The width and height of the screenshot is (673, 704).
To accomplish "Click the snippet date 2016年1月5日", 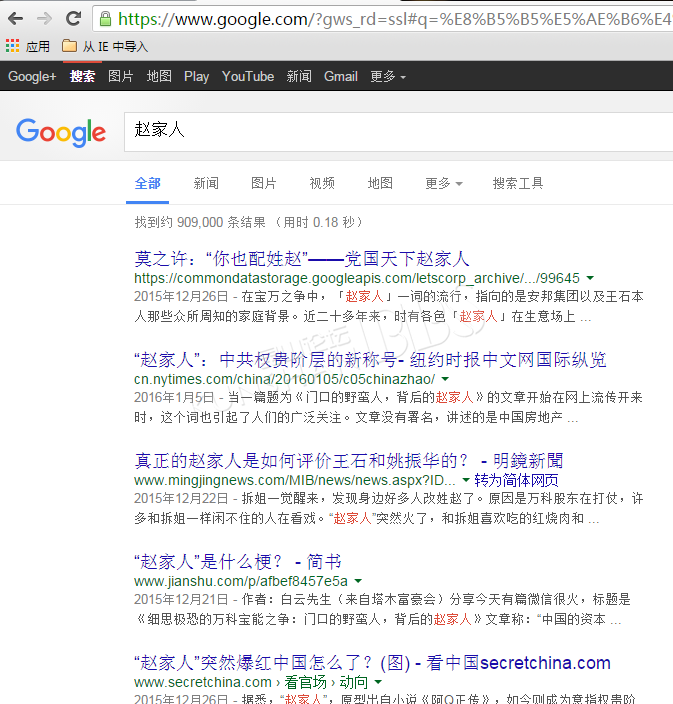I will (x=174, y=397).
